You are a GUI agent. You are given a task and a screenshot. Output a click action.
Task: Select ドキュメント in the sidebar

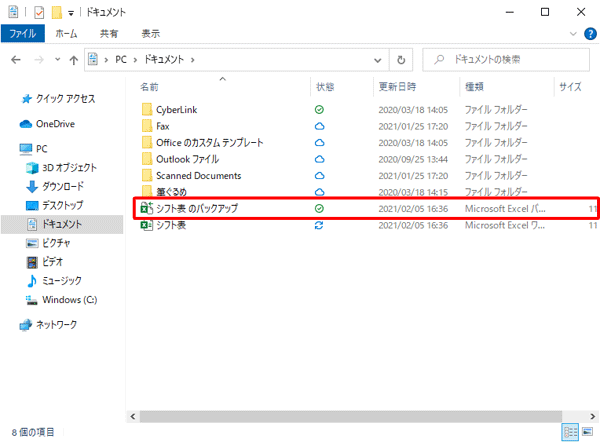click(62, 224)
